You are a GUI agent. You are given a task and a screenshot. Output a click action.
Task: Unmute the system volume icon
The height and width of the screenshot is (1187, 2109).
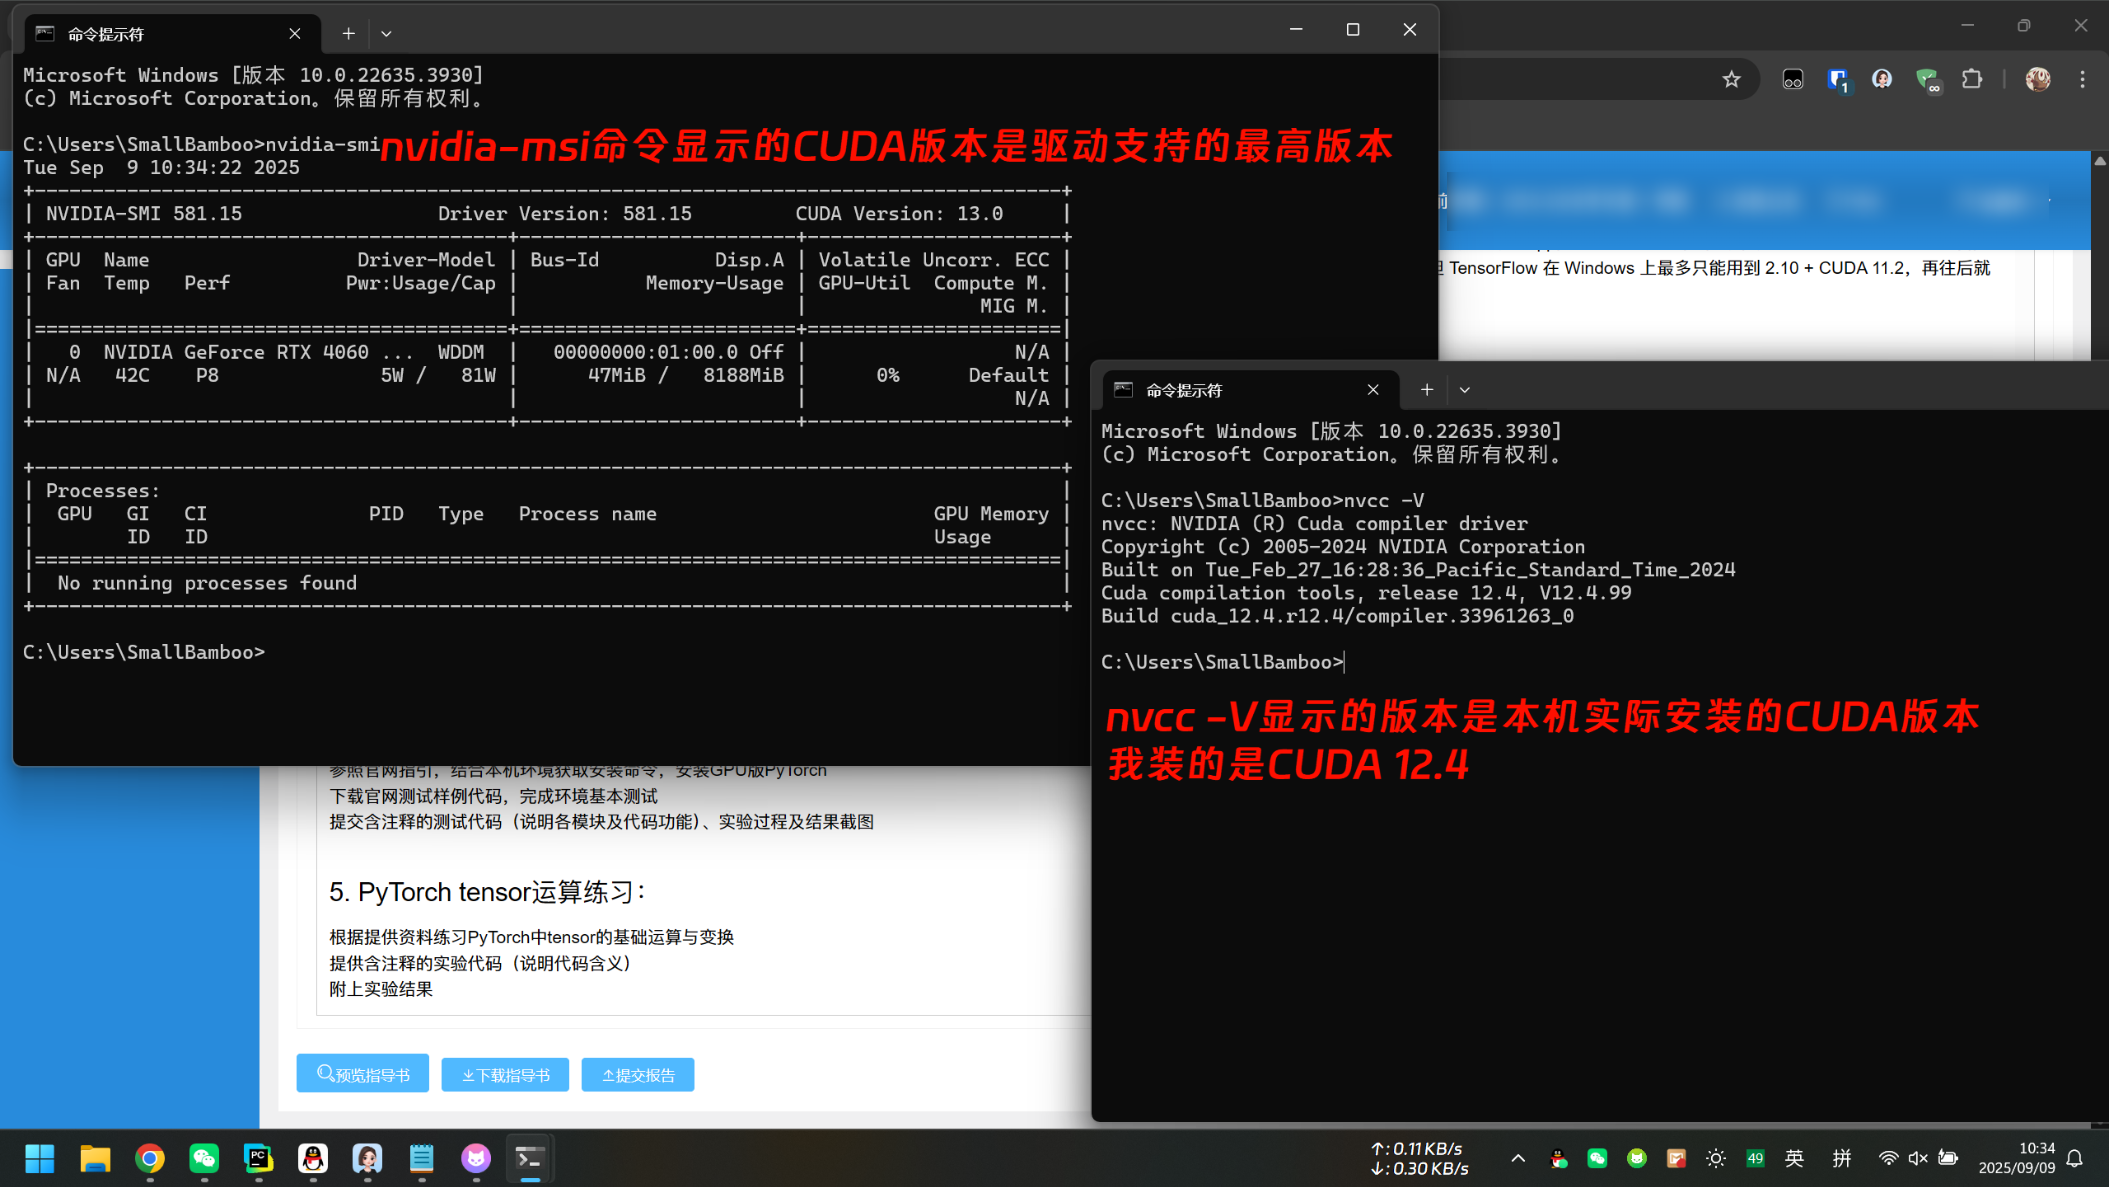tap(1917, 1158)
